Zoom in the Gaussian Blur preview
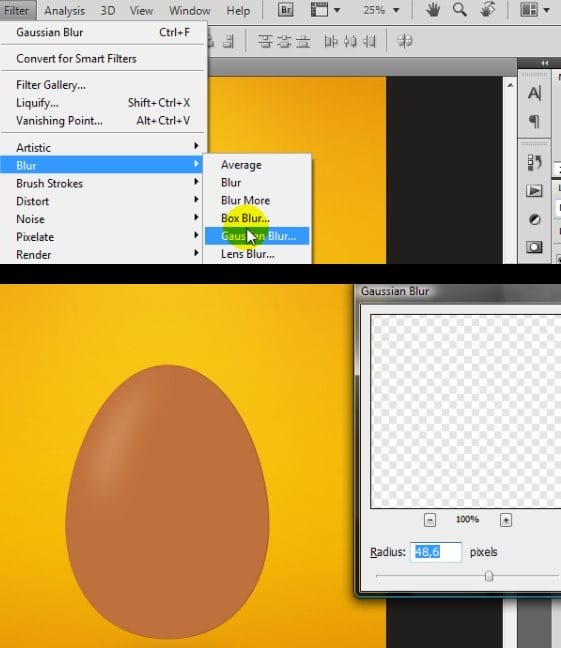The image size is (561, 648). (506, 520)
